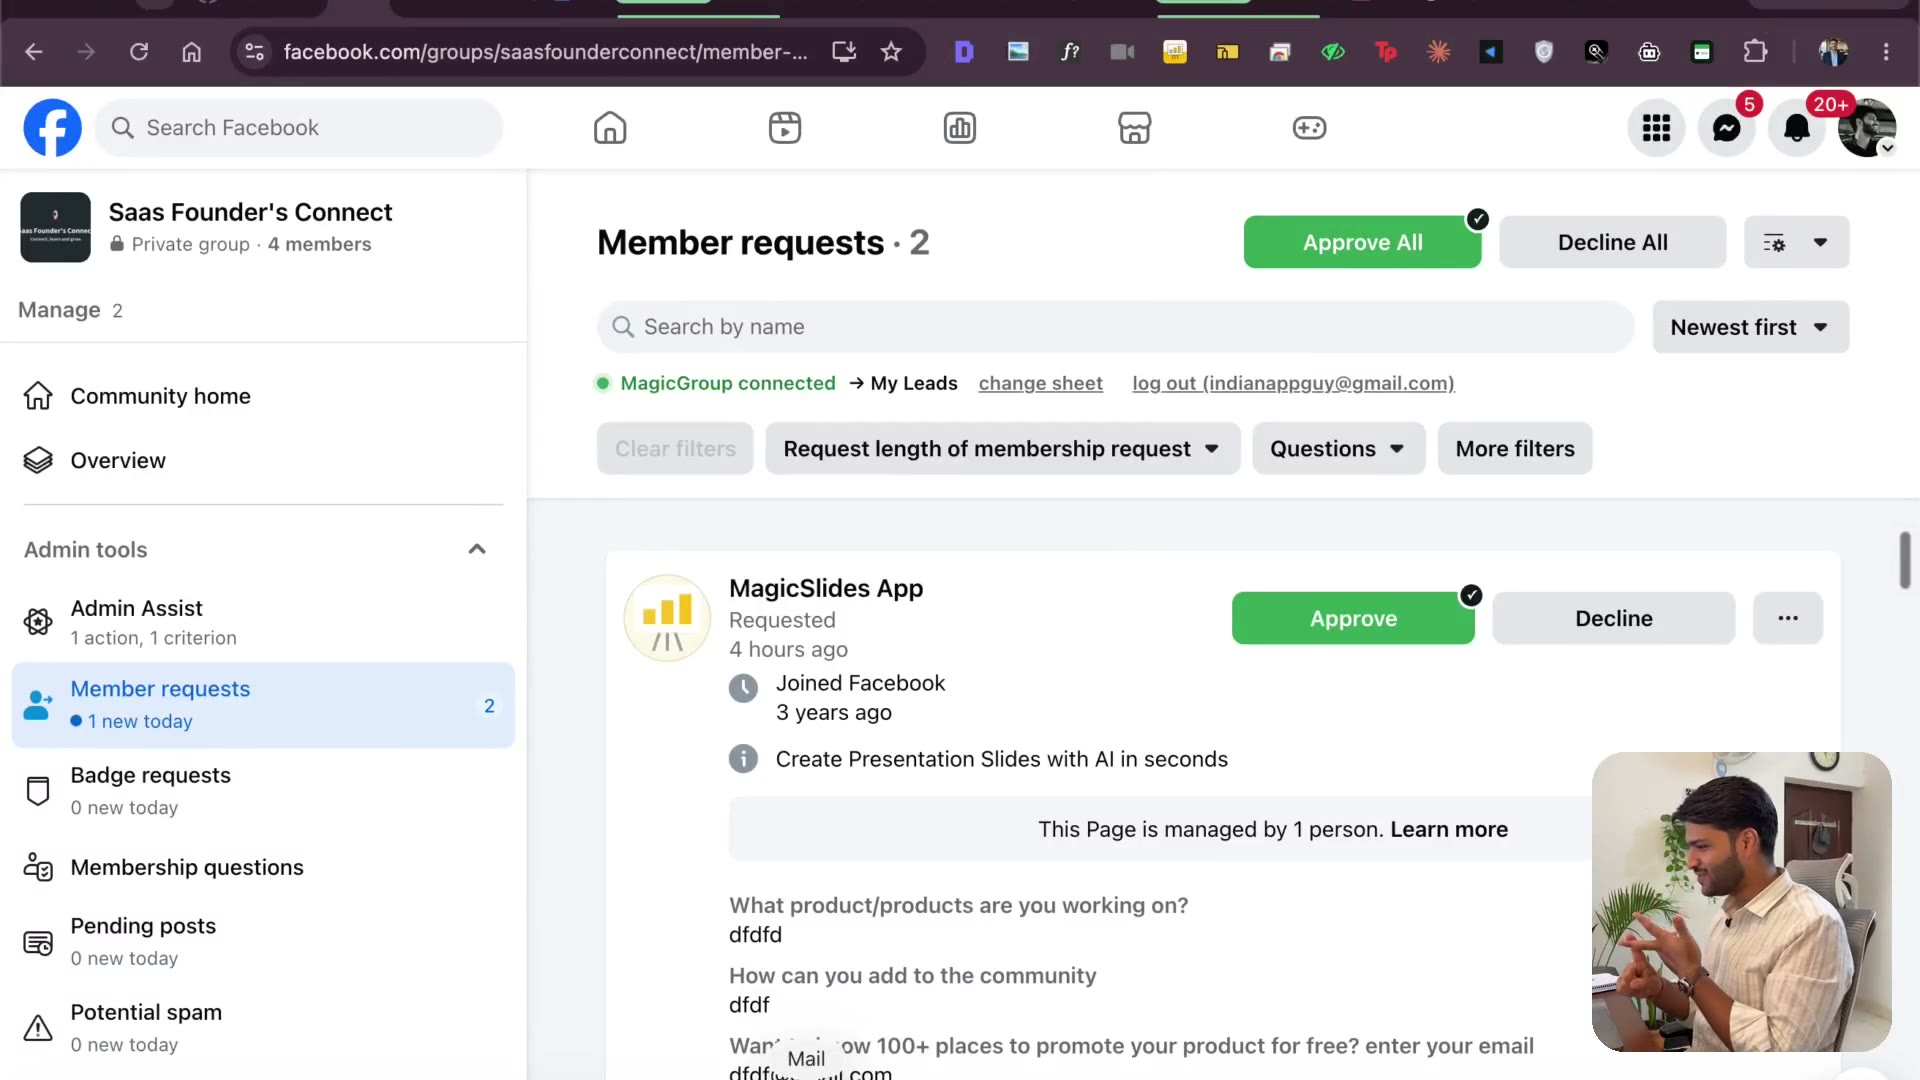This screenshot has height=1080, width=1920.
Task: Click the browser address bar URL
Action: tap(545, 52)
